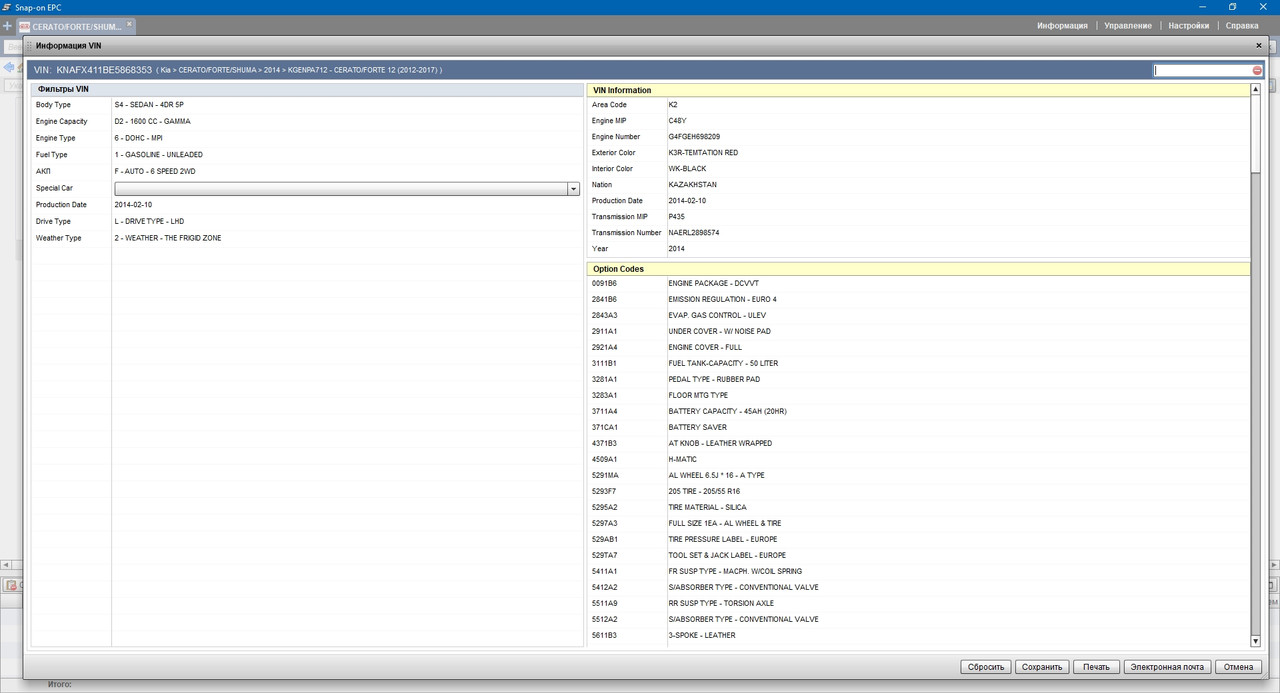Image resolution: width=1280 pixels, height=693 pixels.
Task: Click Engine MIP value C48Y
Action: click(x=677, y=121)
